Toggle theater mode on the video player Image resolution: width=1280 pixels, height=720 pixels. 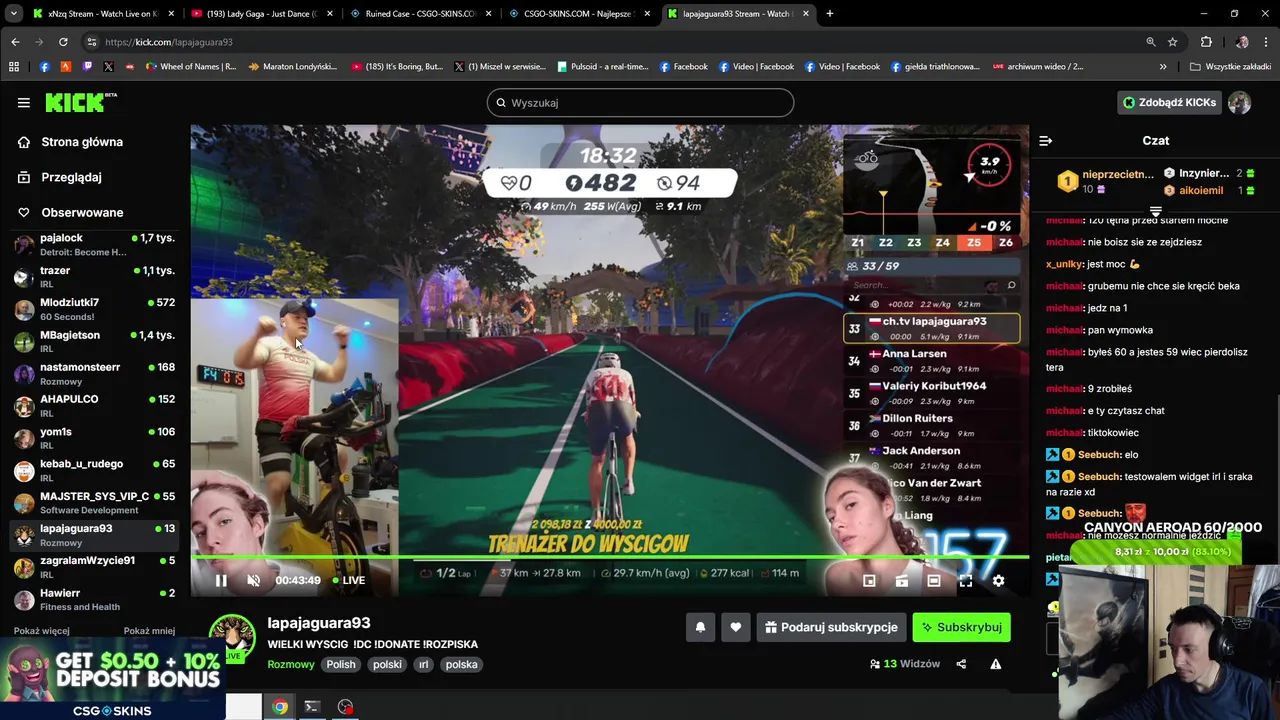tap(934, 580)
